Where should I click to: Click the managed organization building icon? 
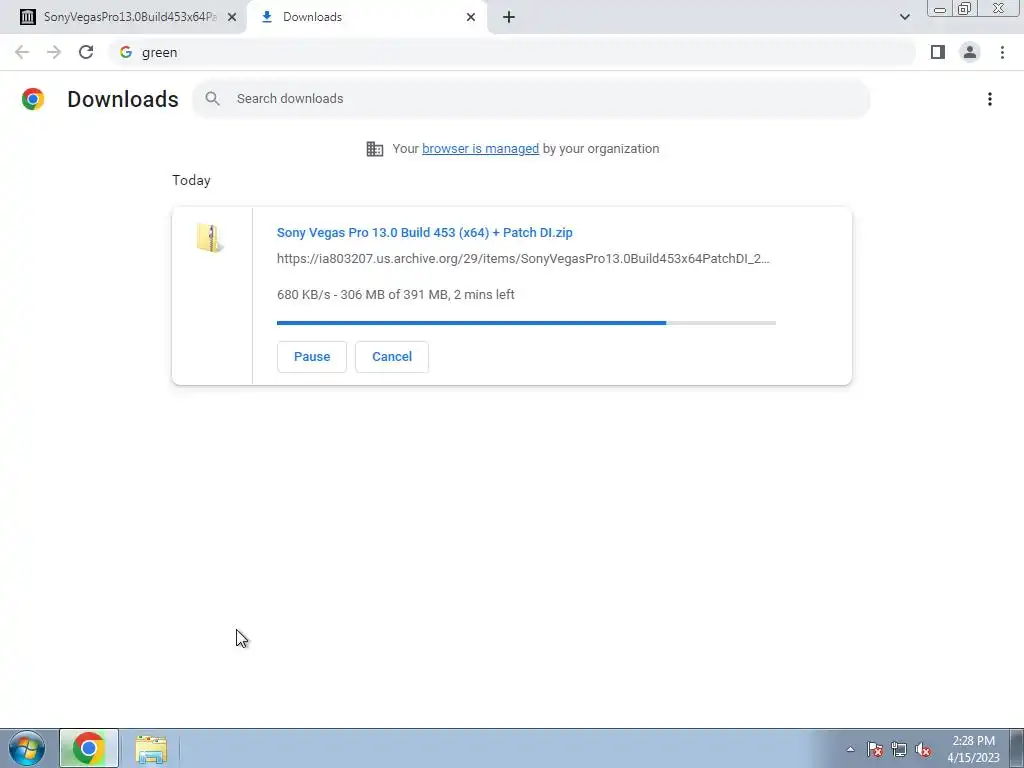(x=375, y=149)
